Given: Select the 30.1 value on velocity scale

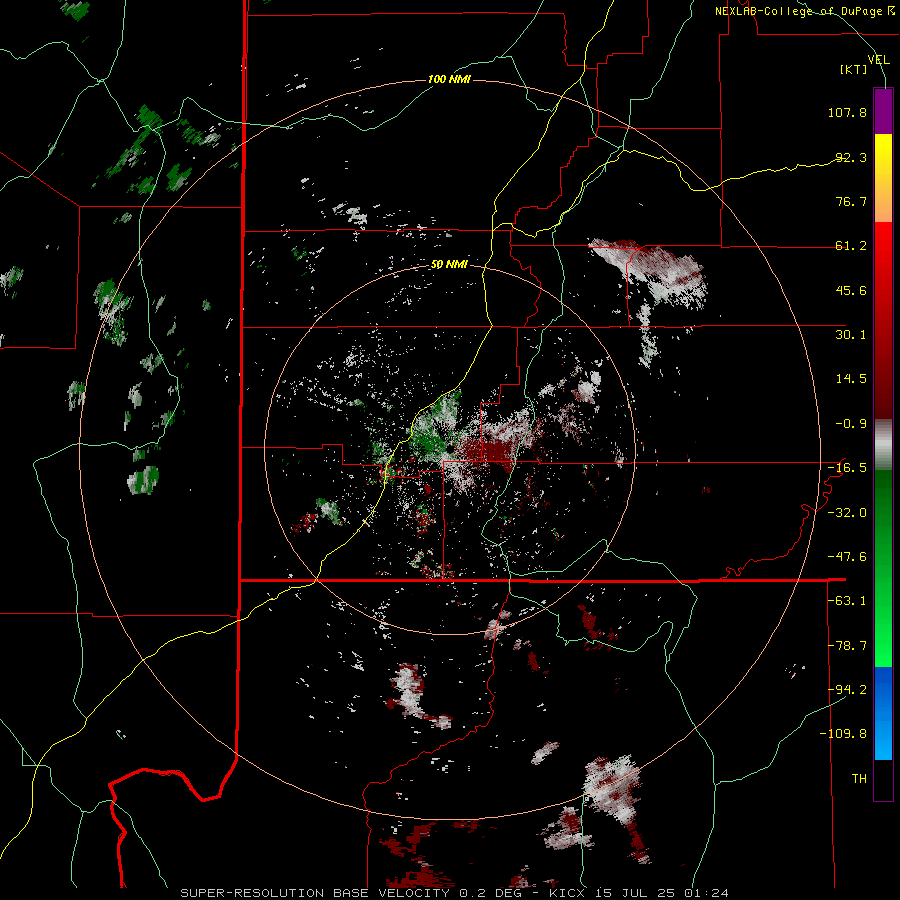Looking at the screenshot, I should (x=851, y=335).
